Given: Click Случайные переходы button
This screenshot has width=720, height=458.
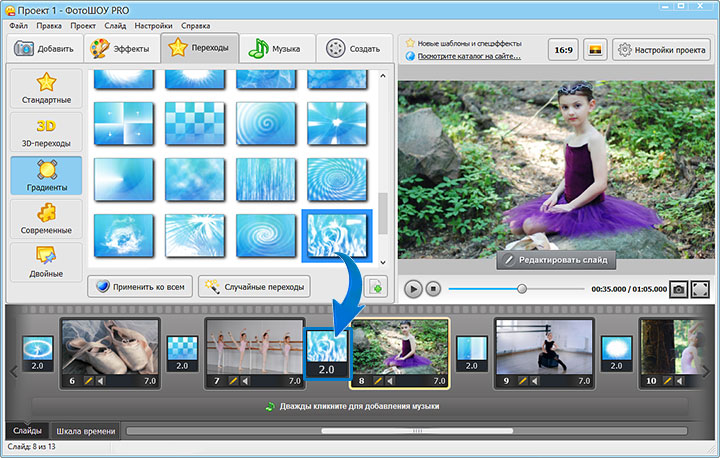Looking at the screenshot, I should [254, 287].
